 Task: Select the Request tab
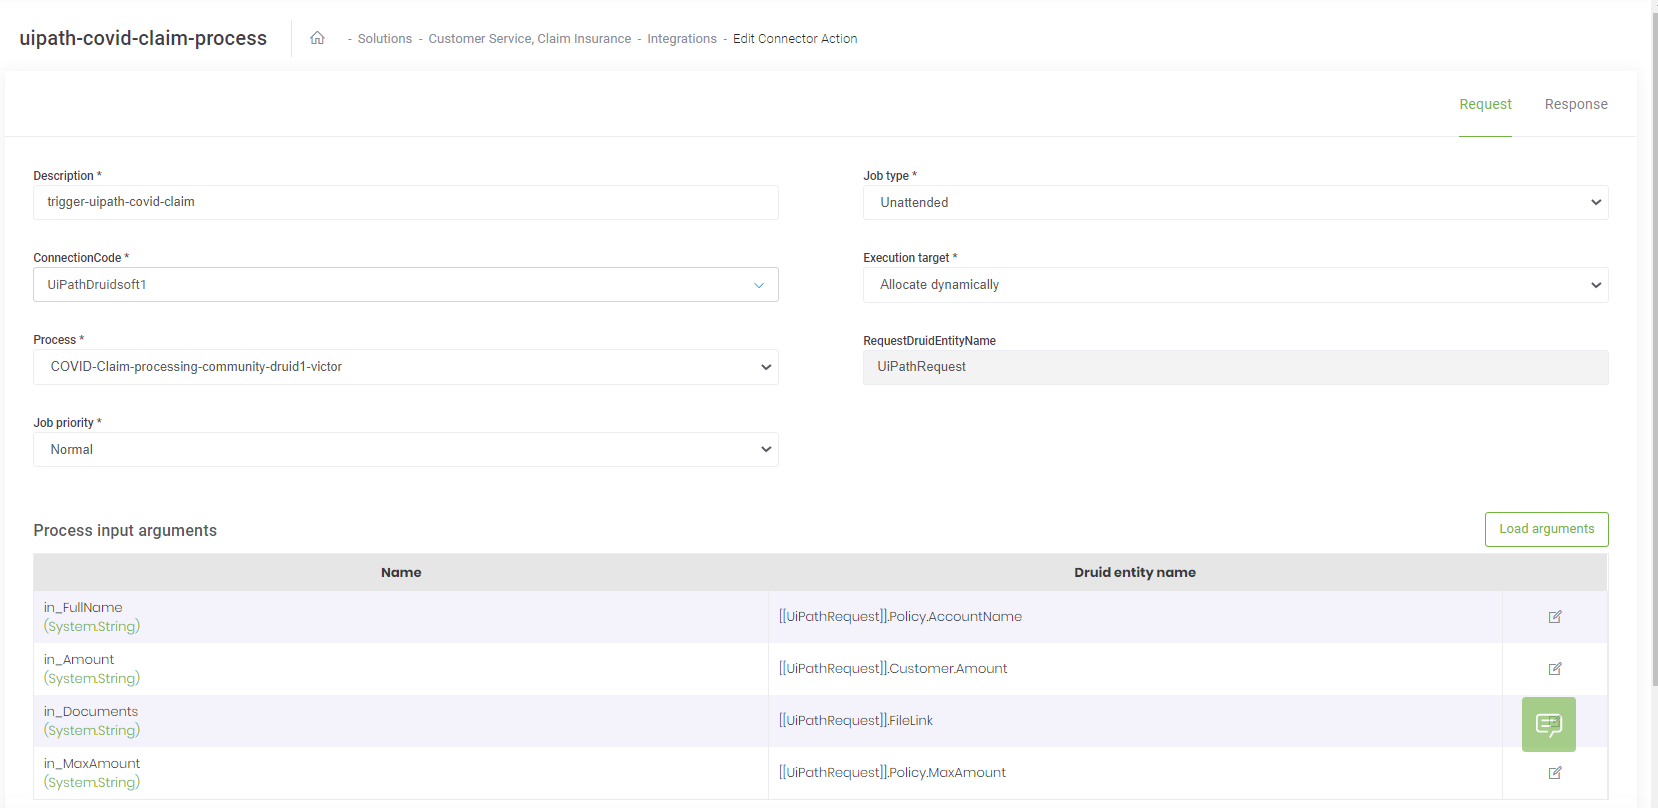click(1485, 104)
